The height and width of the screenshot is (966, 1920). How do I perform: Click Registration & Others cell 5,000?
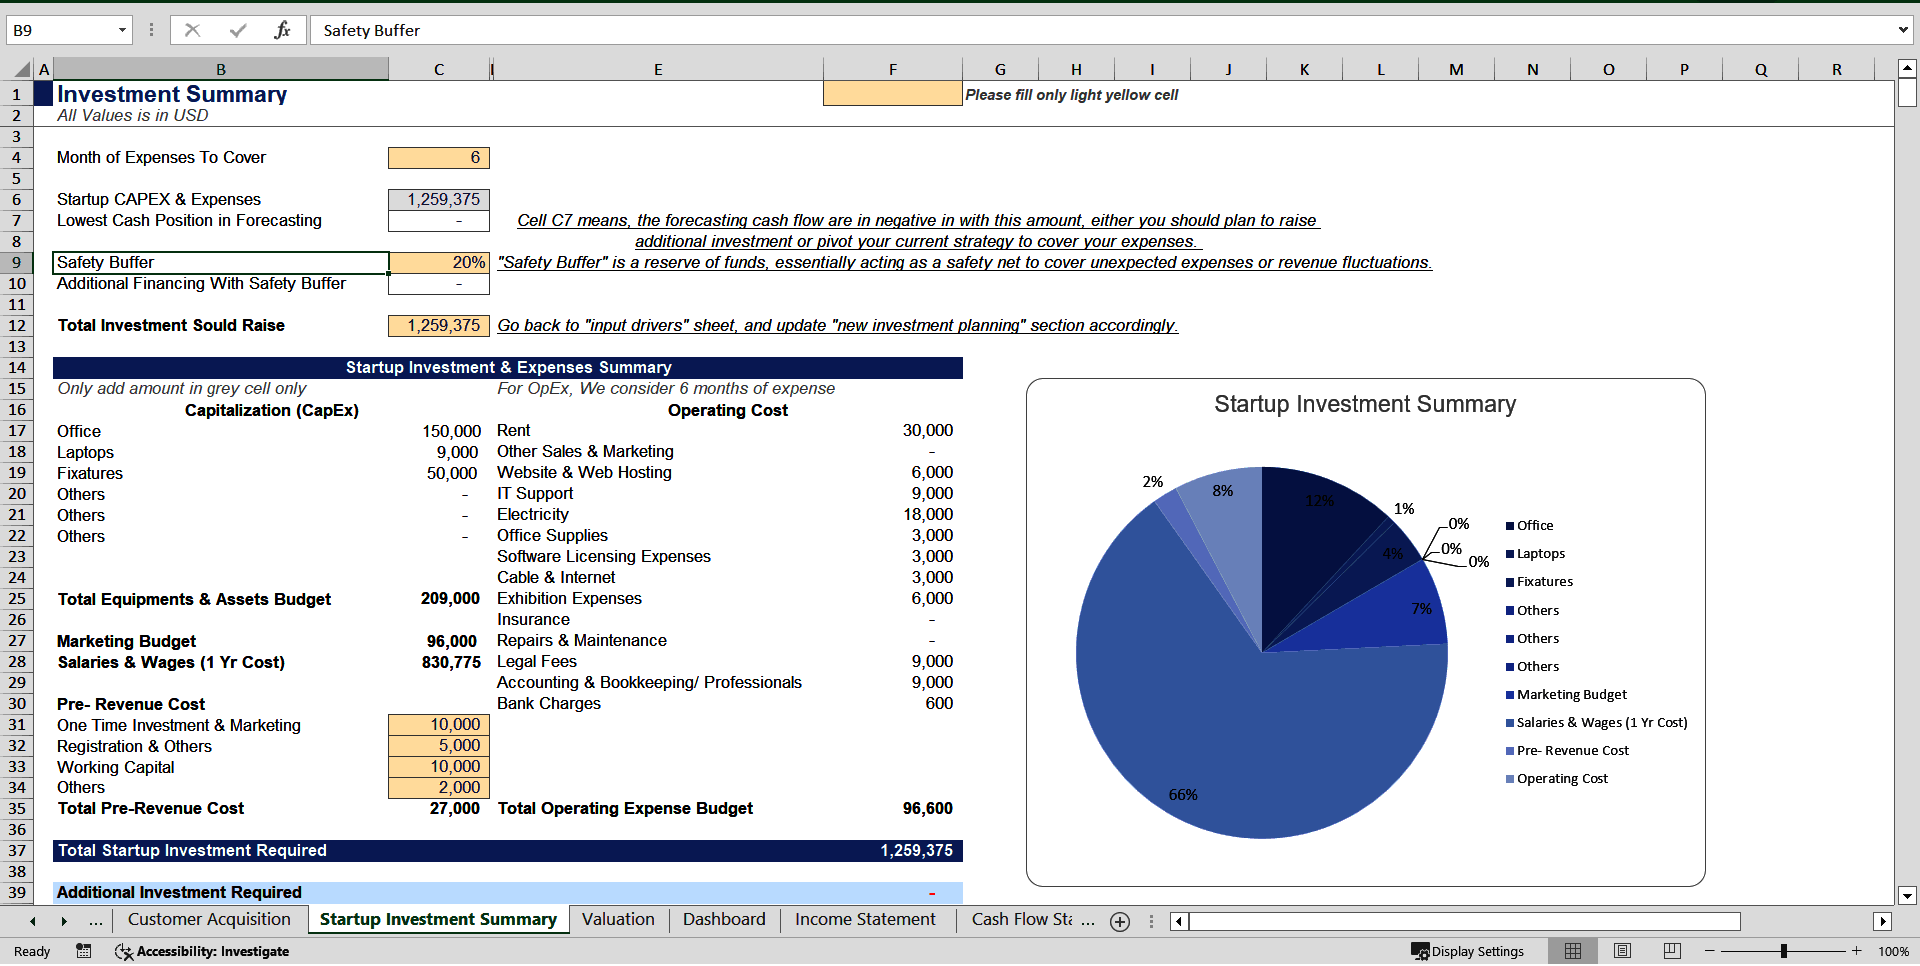(438, 745)
